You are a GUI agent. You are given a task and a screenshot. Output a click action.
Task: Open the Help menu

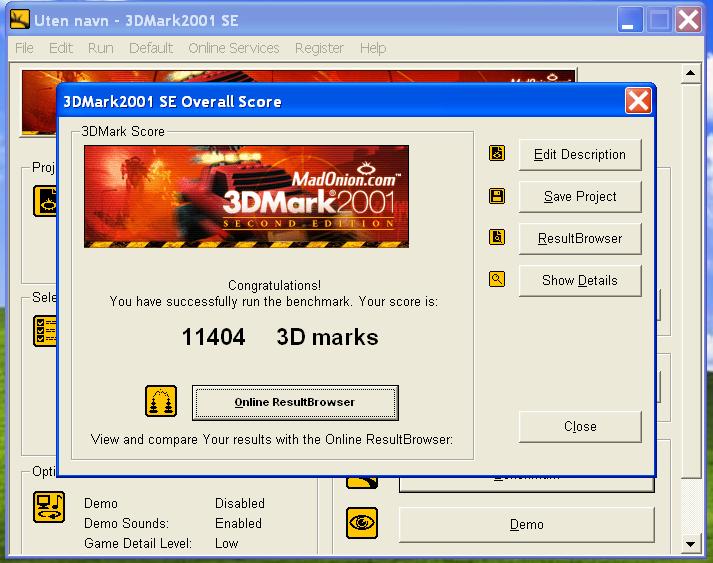373,48
